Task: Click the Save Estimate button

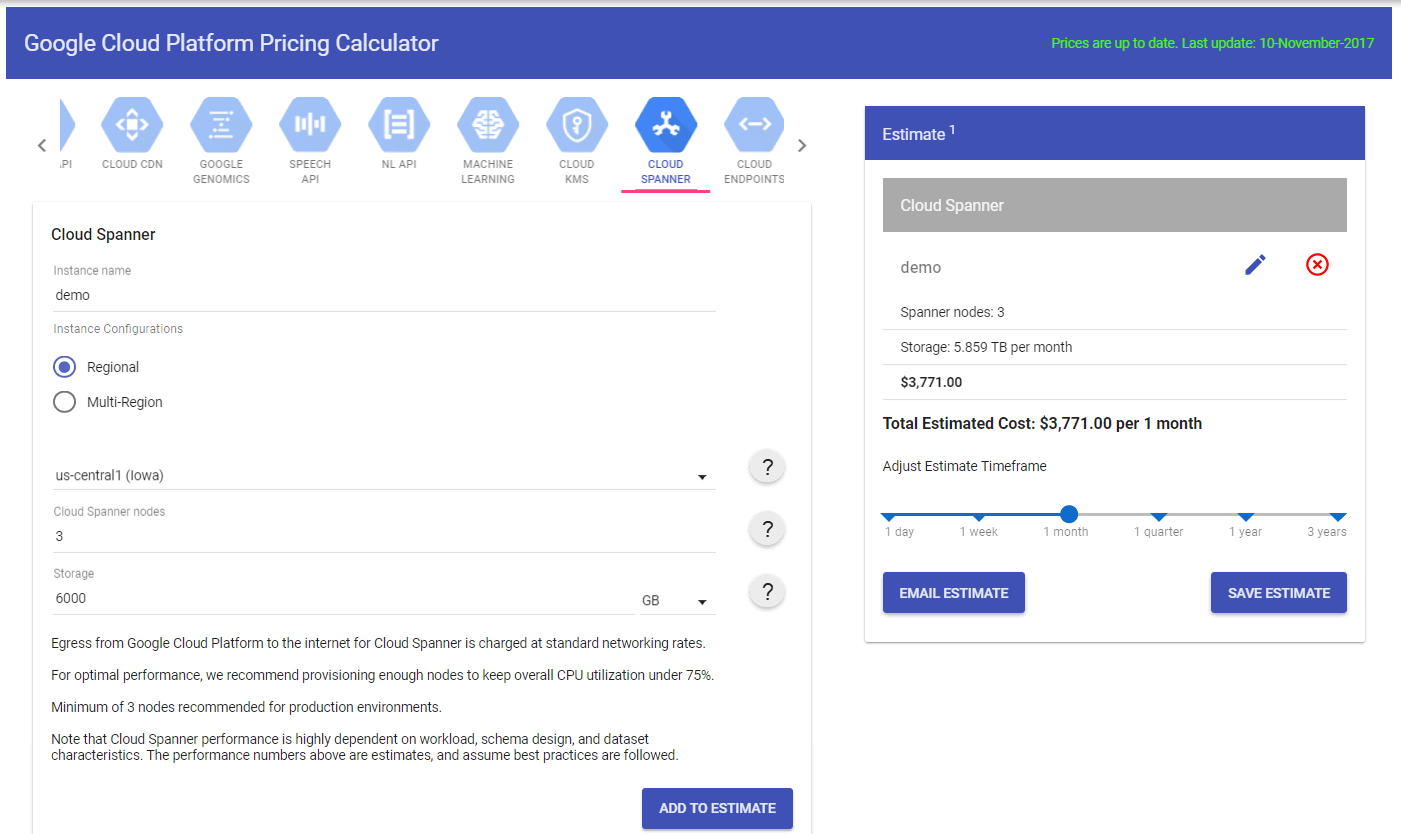Action: pyautogui.click(x=1279, y=593)
